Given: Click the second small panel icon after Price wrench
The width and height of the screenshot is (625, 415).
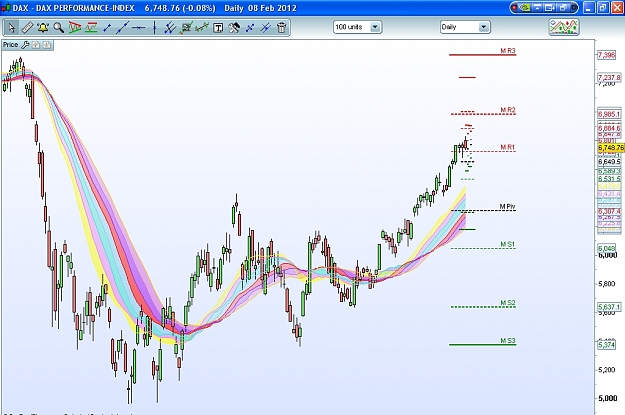Looking at the screenshot, I should pos(47,45).
